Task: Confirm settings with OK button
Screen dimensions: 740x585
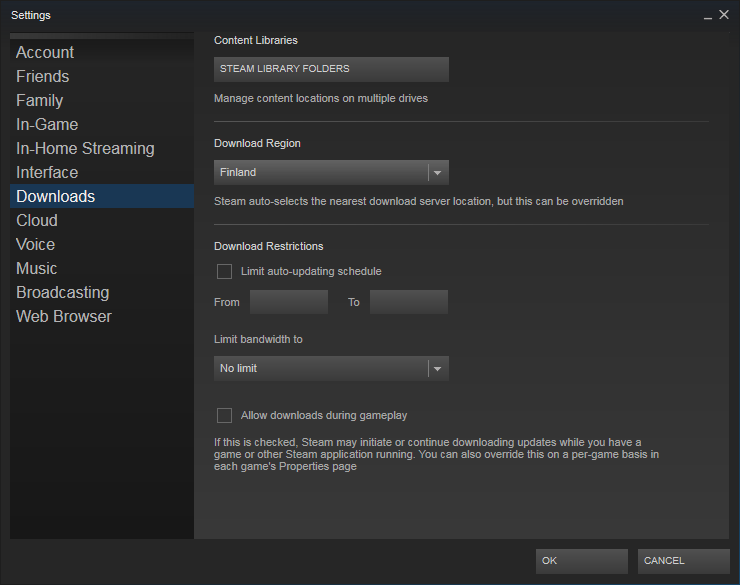Action: [581, 561]
